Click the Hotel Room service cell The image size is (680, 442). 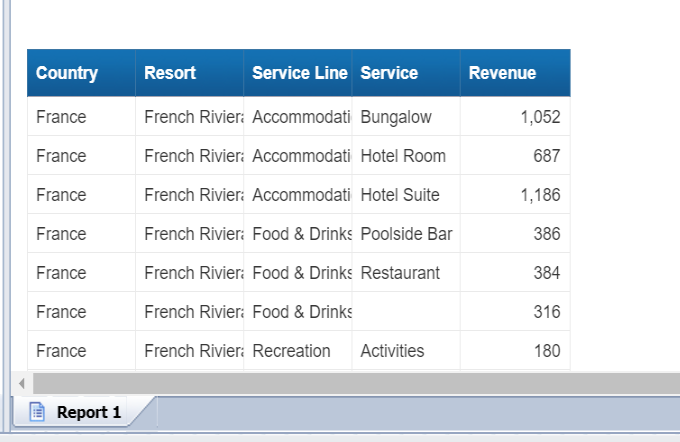pyautogui.click(x=403, y=156)
